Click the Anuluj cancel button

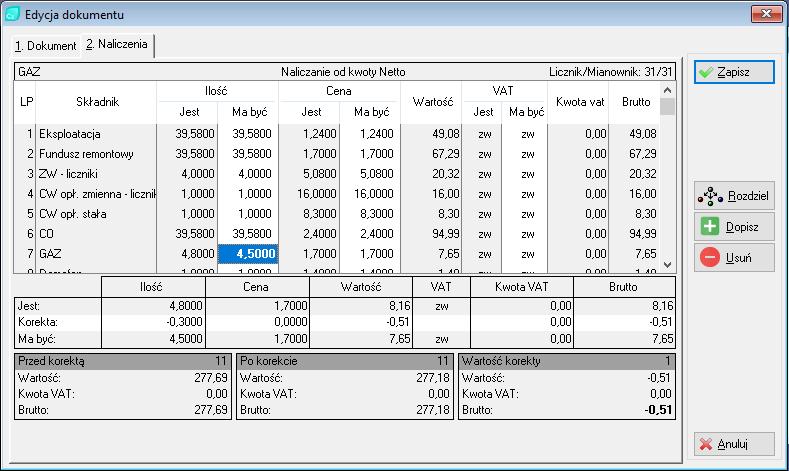point(734,444)
